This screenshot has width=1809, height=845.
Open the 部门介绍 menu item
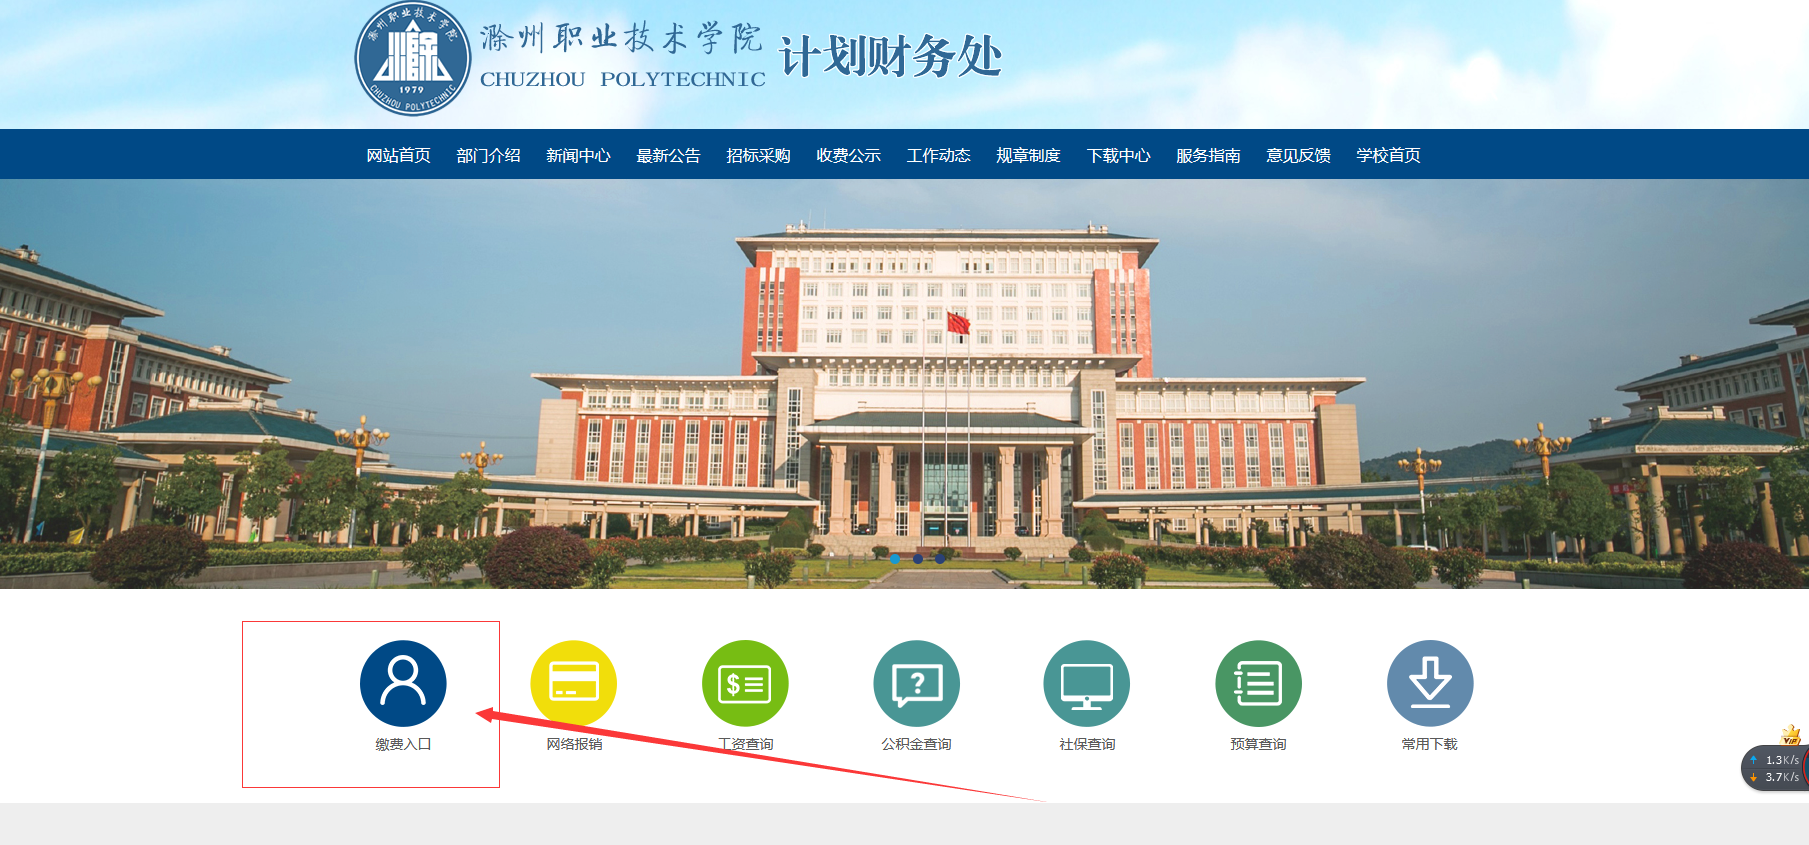point(488,155)
